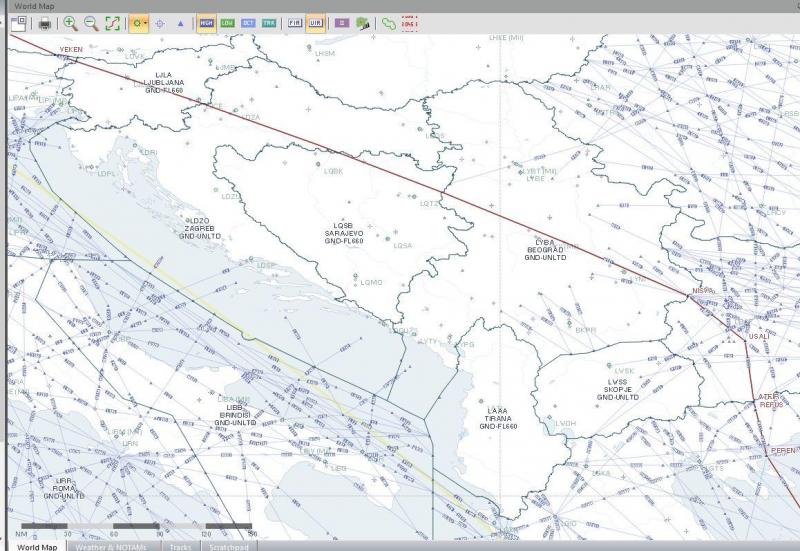Click the NM distance scale bar

click(136, 526)
